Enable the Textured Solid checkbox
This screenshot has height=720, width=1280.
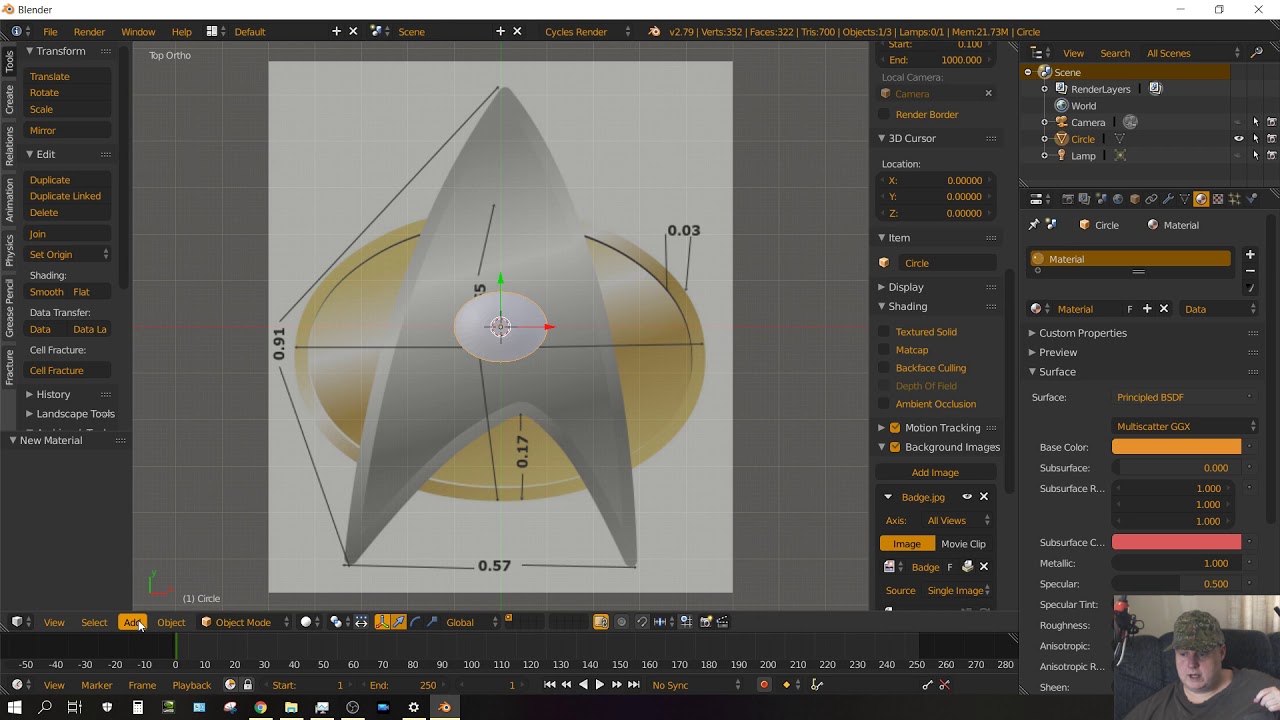click(884, 332)
